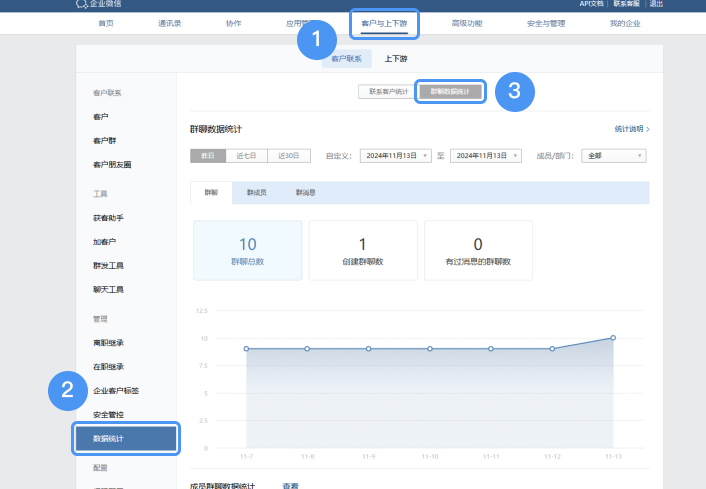Open the custom start date dropdown
This screenshot has height=489, width=706.
pos(395,156)
